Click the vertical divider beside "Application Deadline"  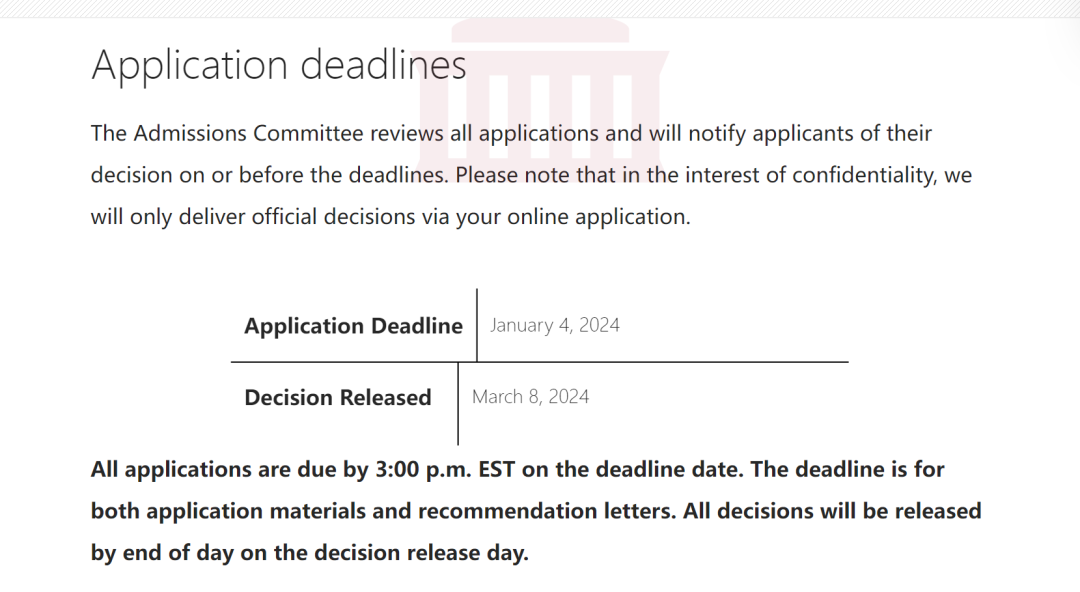point(477,325)
